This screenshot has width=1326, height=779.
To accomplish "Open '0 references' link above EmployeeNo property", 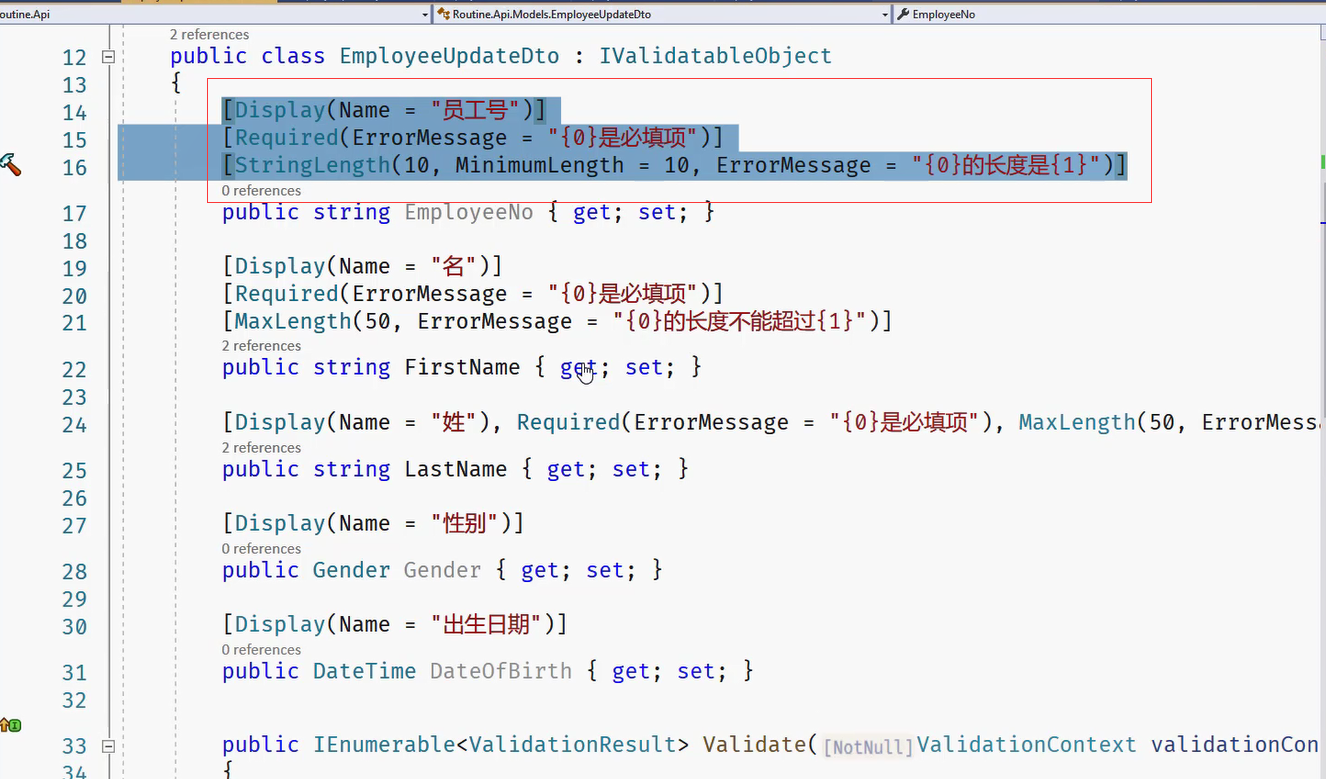I will tap(261, 191).
